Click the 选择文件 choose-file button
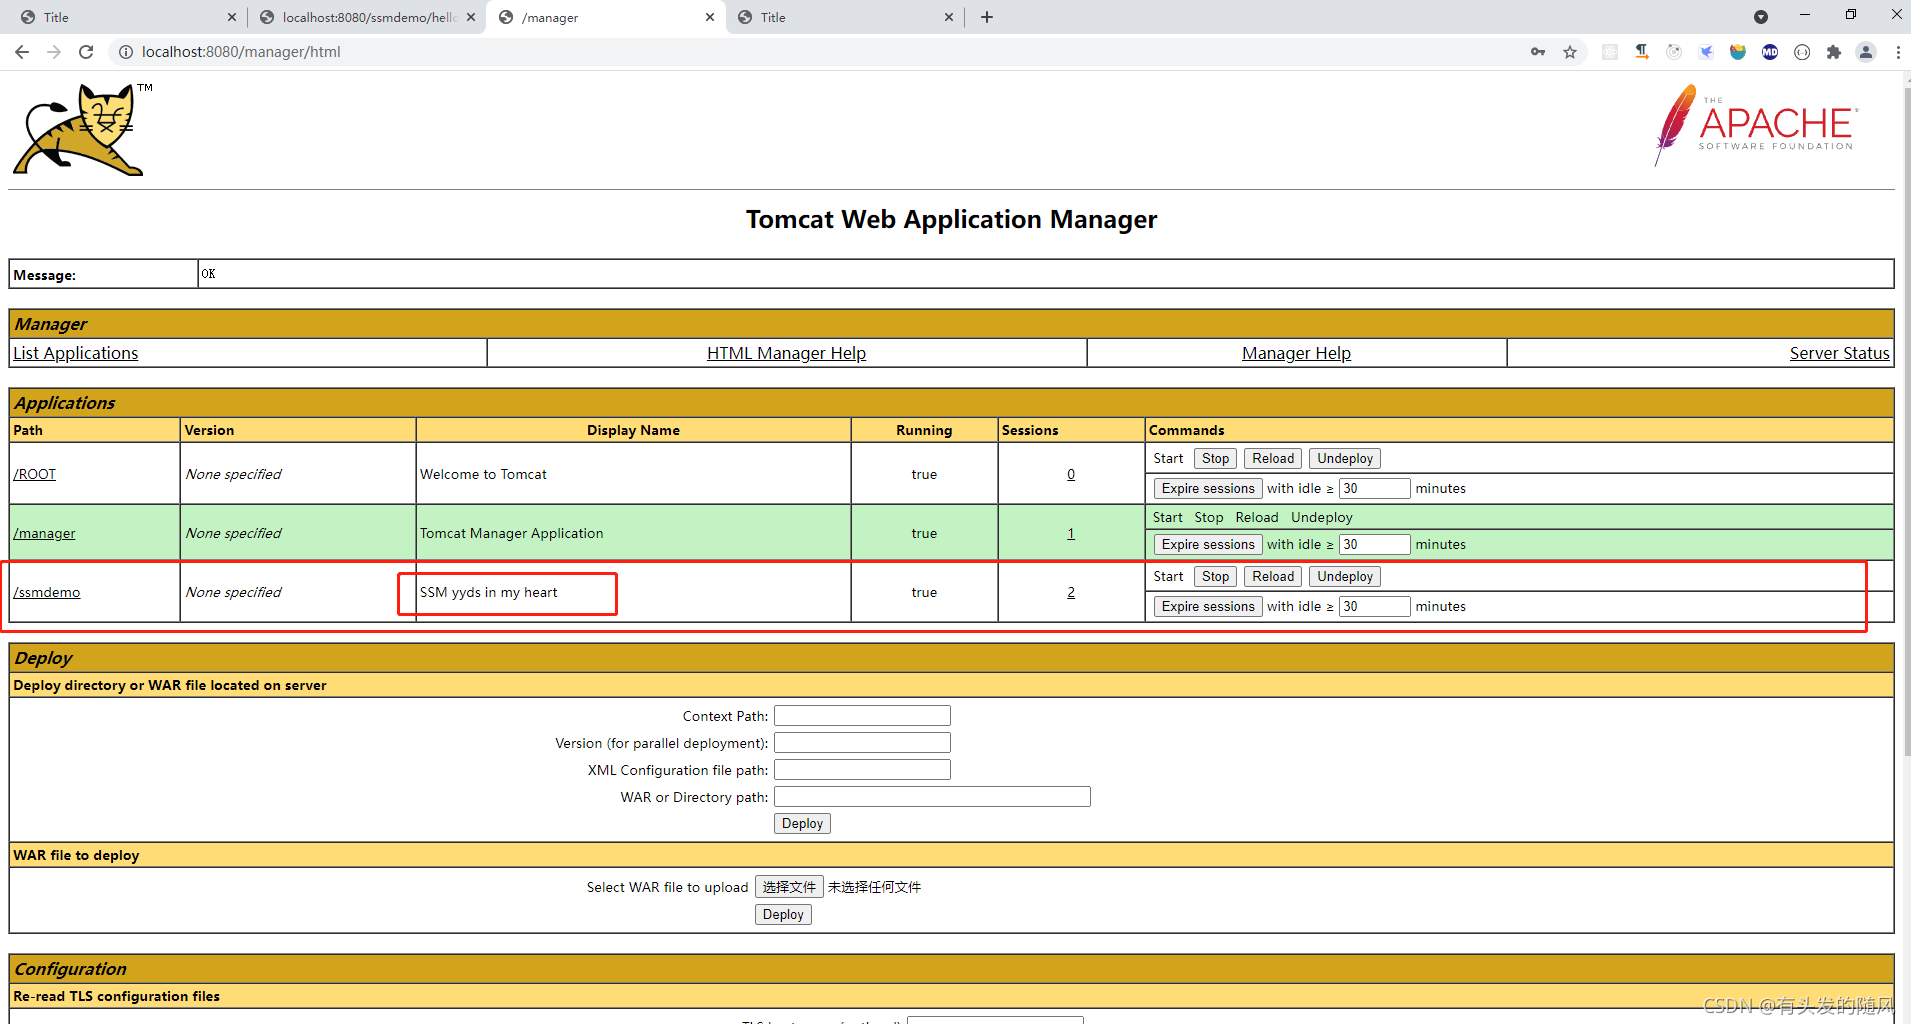The image size is (1911, 1024). (x=789, y=887)
